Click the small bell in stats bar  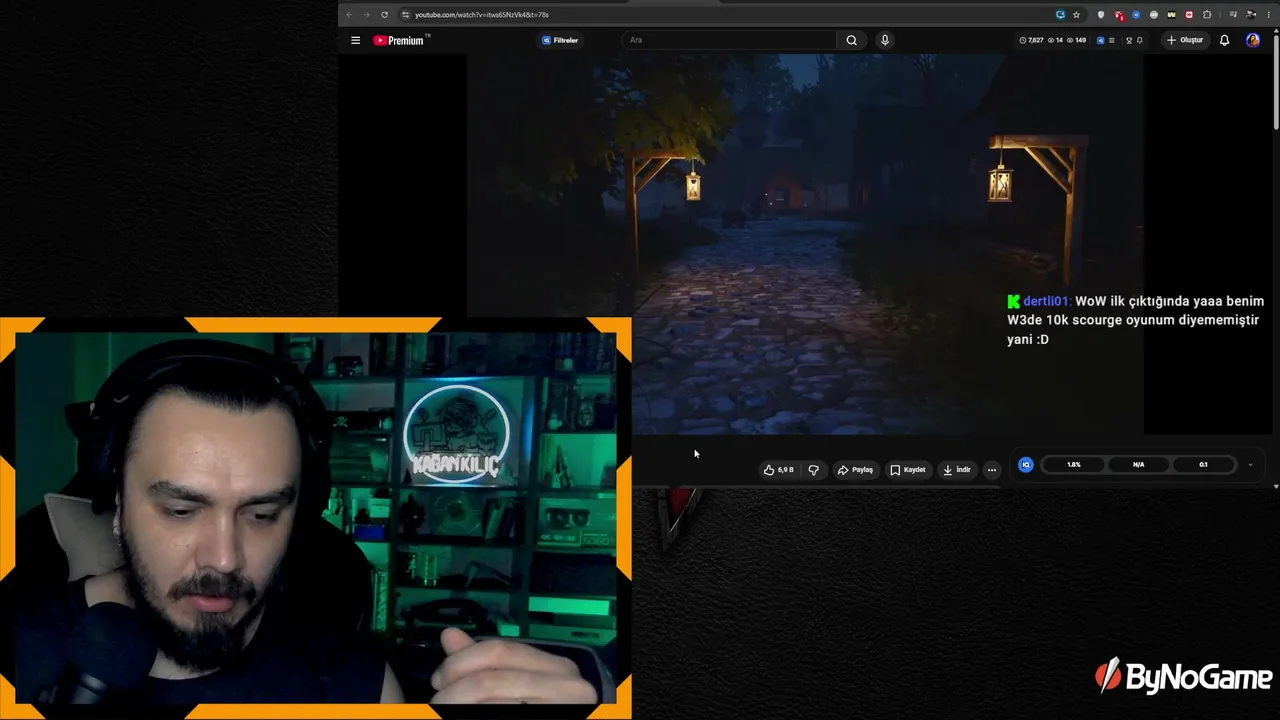pos(1140,40)
